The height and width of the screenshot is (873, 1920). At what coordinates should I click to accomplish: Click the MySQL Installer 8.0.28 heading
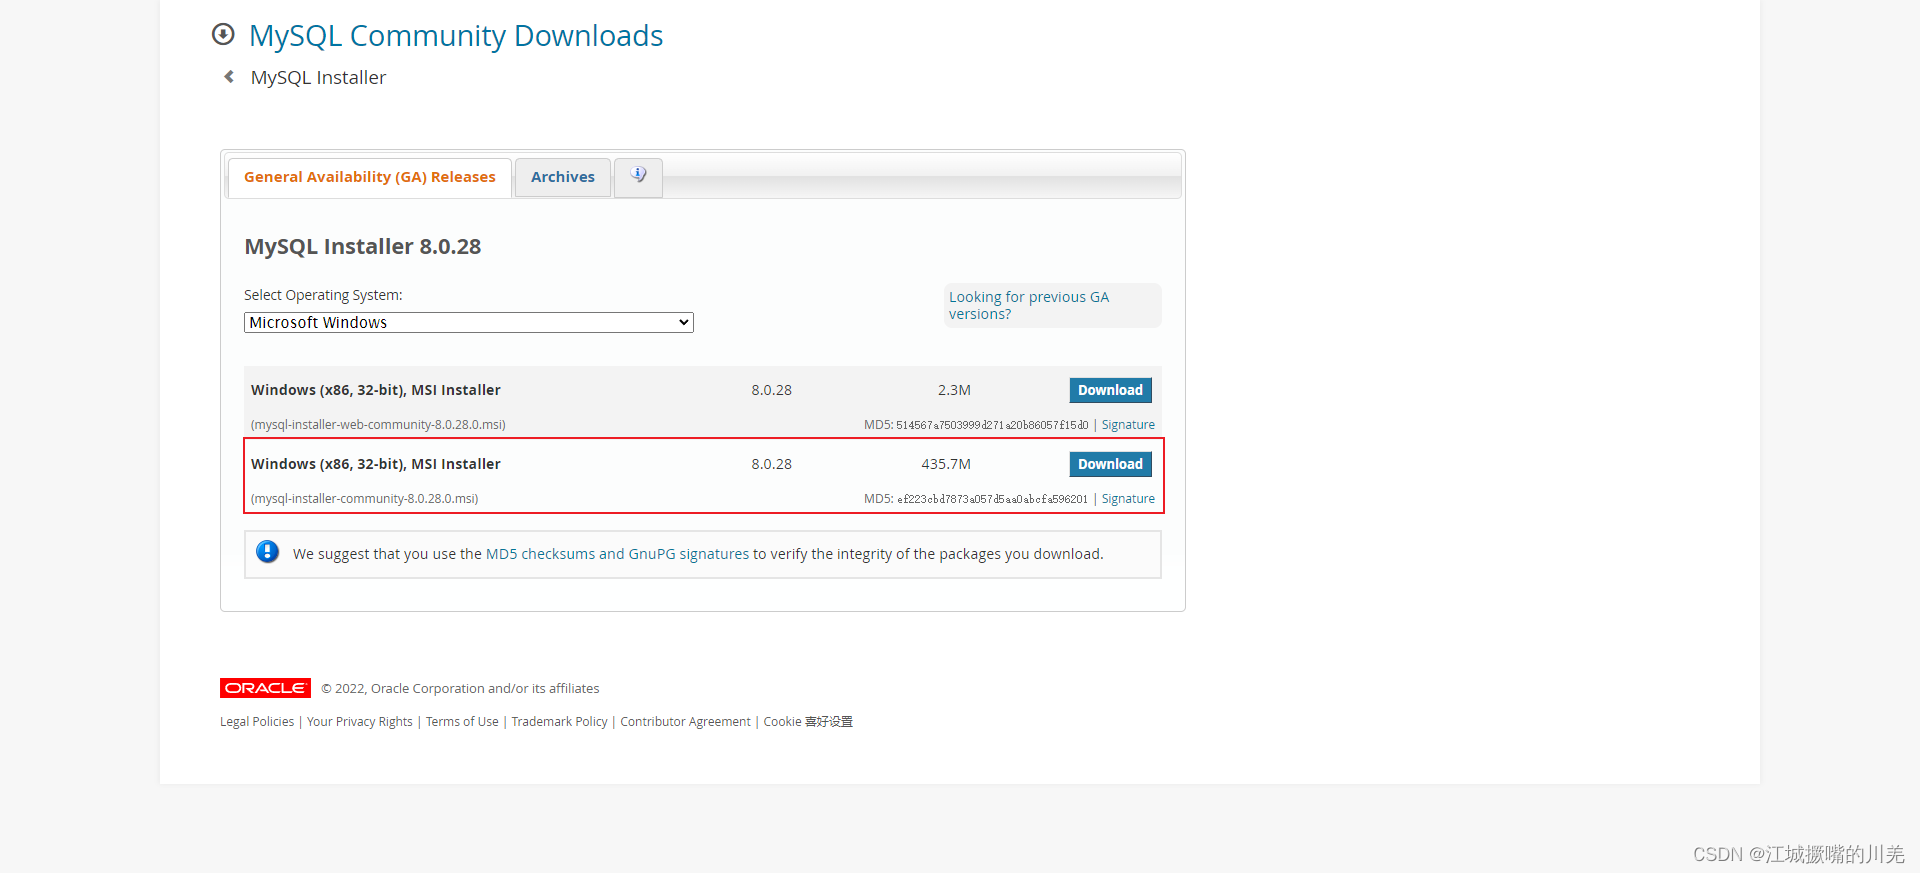click(x=363, y=247)
